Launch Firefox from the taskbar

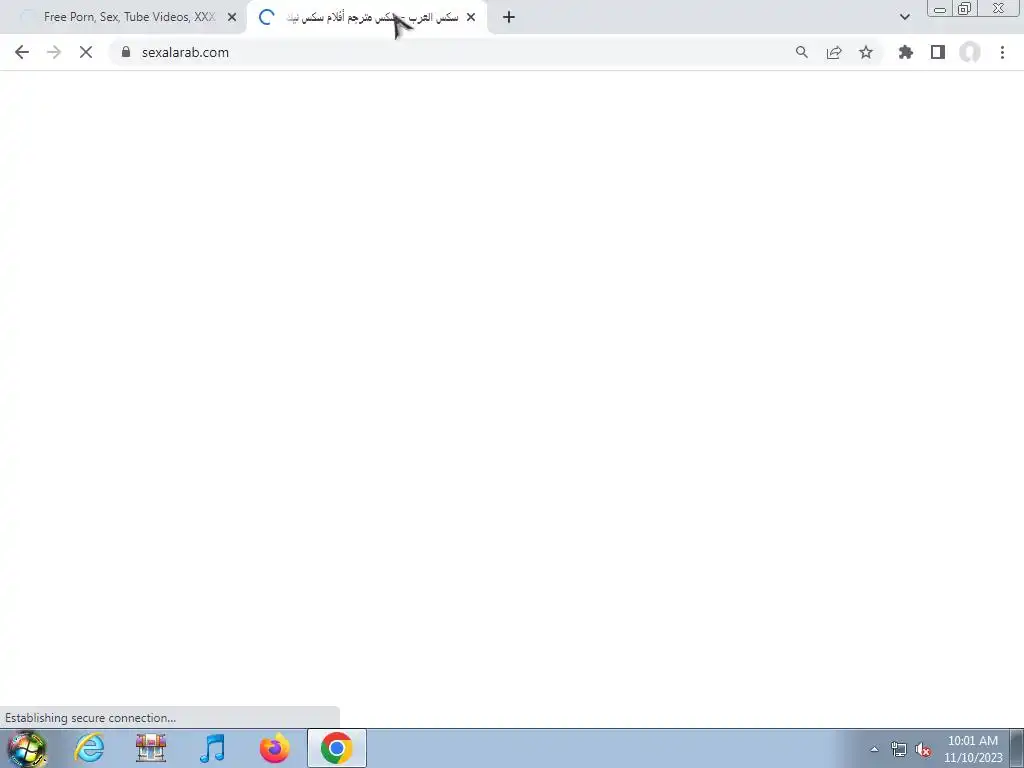(x=274, y=748)
